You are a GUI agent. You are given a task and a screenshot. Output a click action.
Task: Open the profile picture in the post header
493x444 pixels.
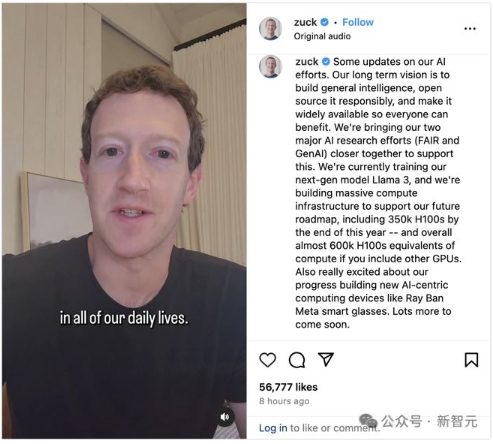(270, 29)
